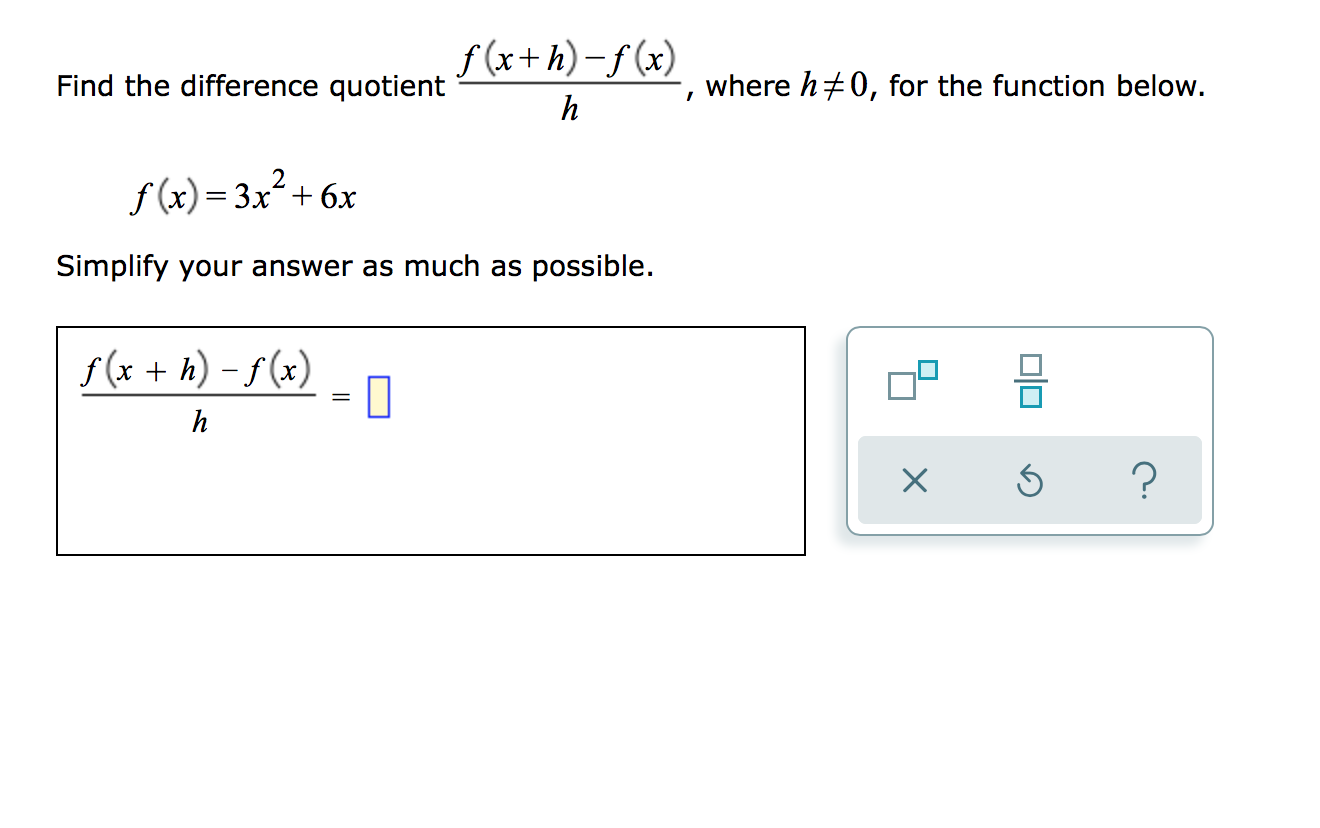View instructions via the question mark
The image size is (1320, 828).
[1144, 481]
